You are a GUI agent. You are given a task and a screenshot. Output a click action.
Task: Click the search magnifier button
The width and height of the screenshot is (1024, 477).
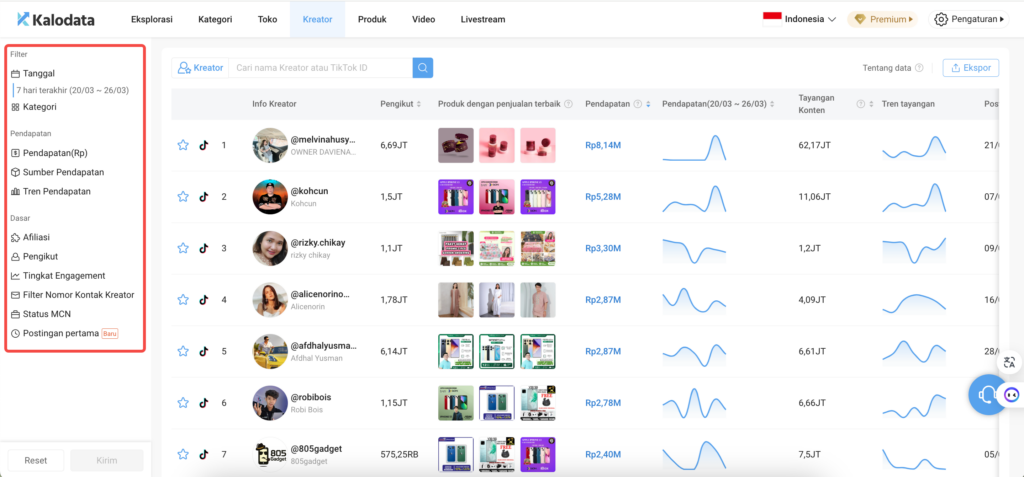[423, 67]
